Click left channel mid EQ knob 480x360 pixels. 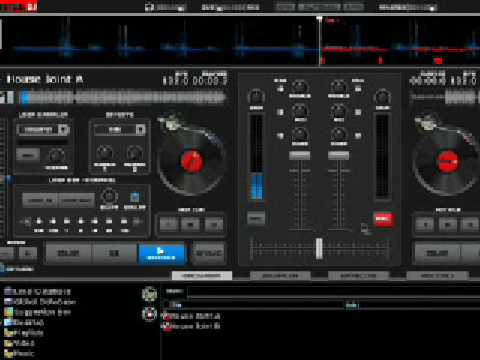pos(300,110)
